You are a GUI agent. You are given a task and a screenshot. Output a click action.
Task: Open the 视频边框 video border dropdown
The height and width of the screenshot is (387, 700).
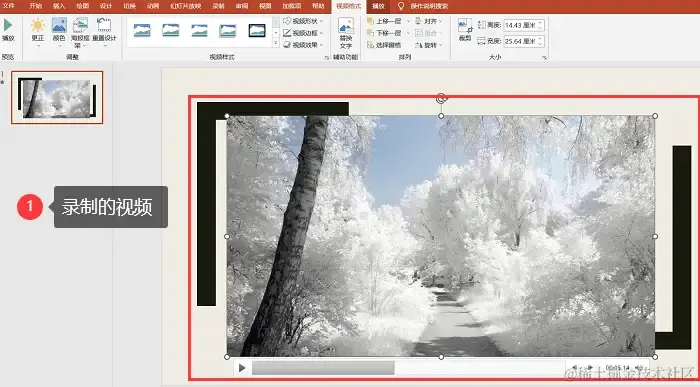(x=303, y=33)
